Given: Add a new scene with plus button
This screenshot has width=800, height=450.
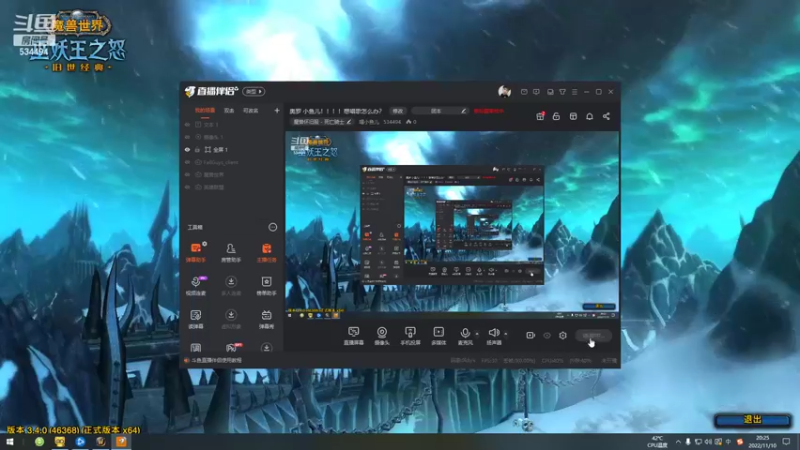Looking at the screenshot, I should click(277, 110).
